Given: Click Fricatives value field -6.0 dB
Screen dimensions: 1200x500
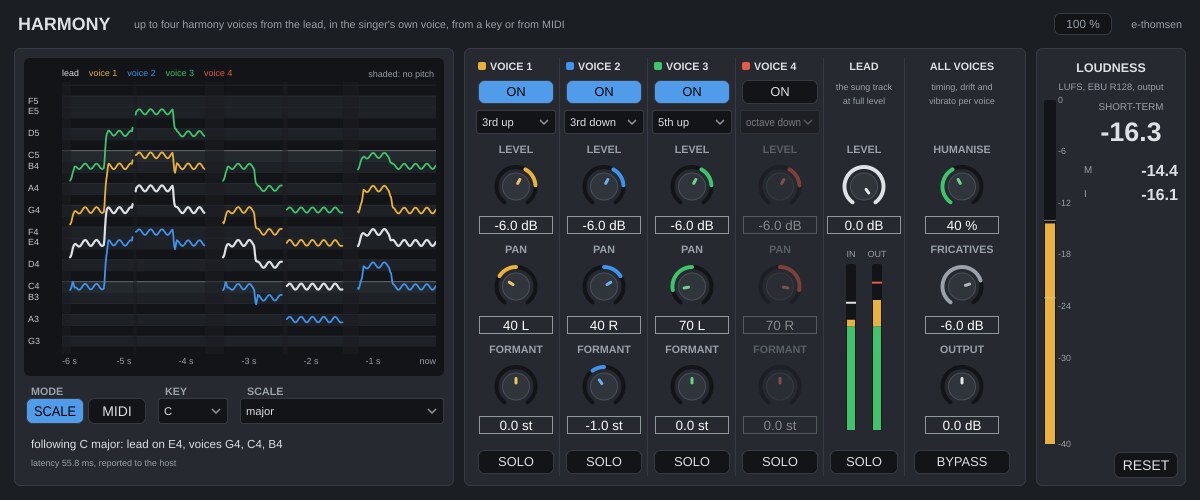Looking at the screenshot, I should tap(962, 325).
